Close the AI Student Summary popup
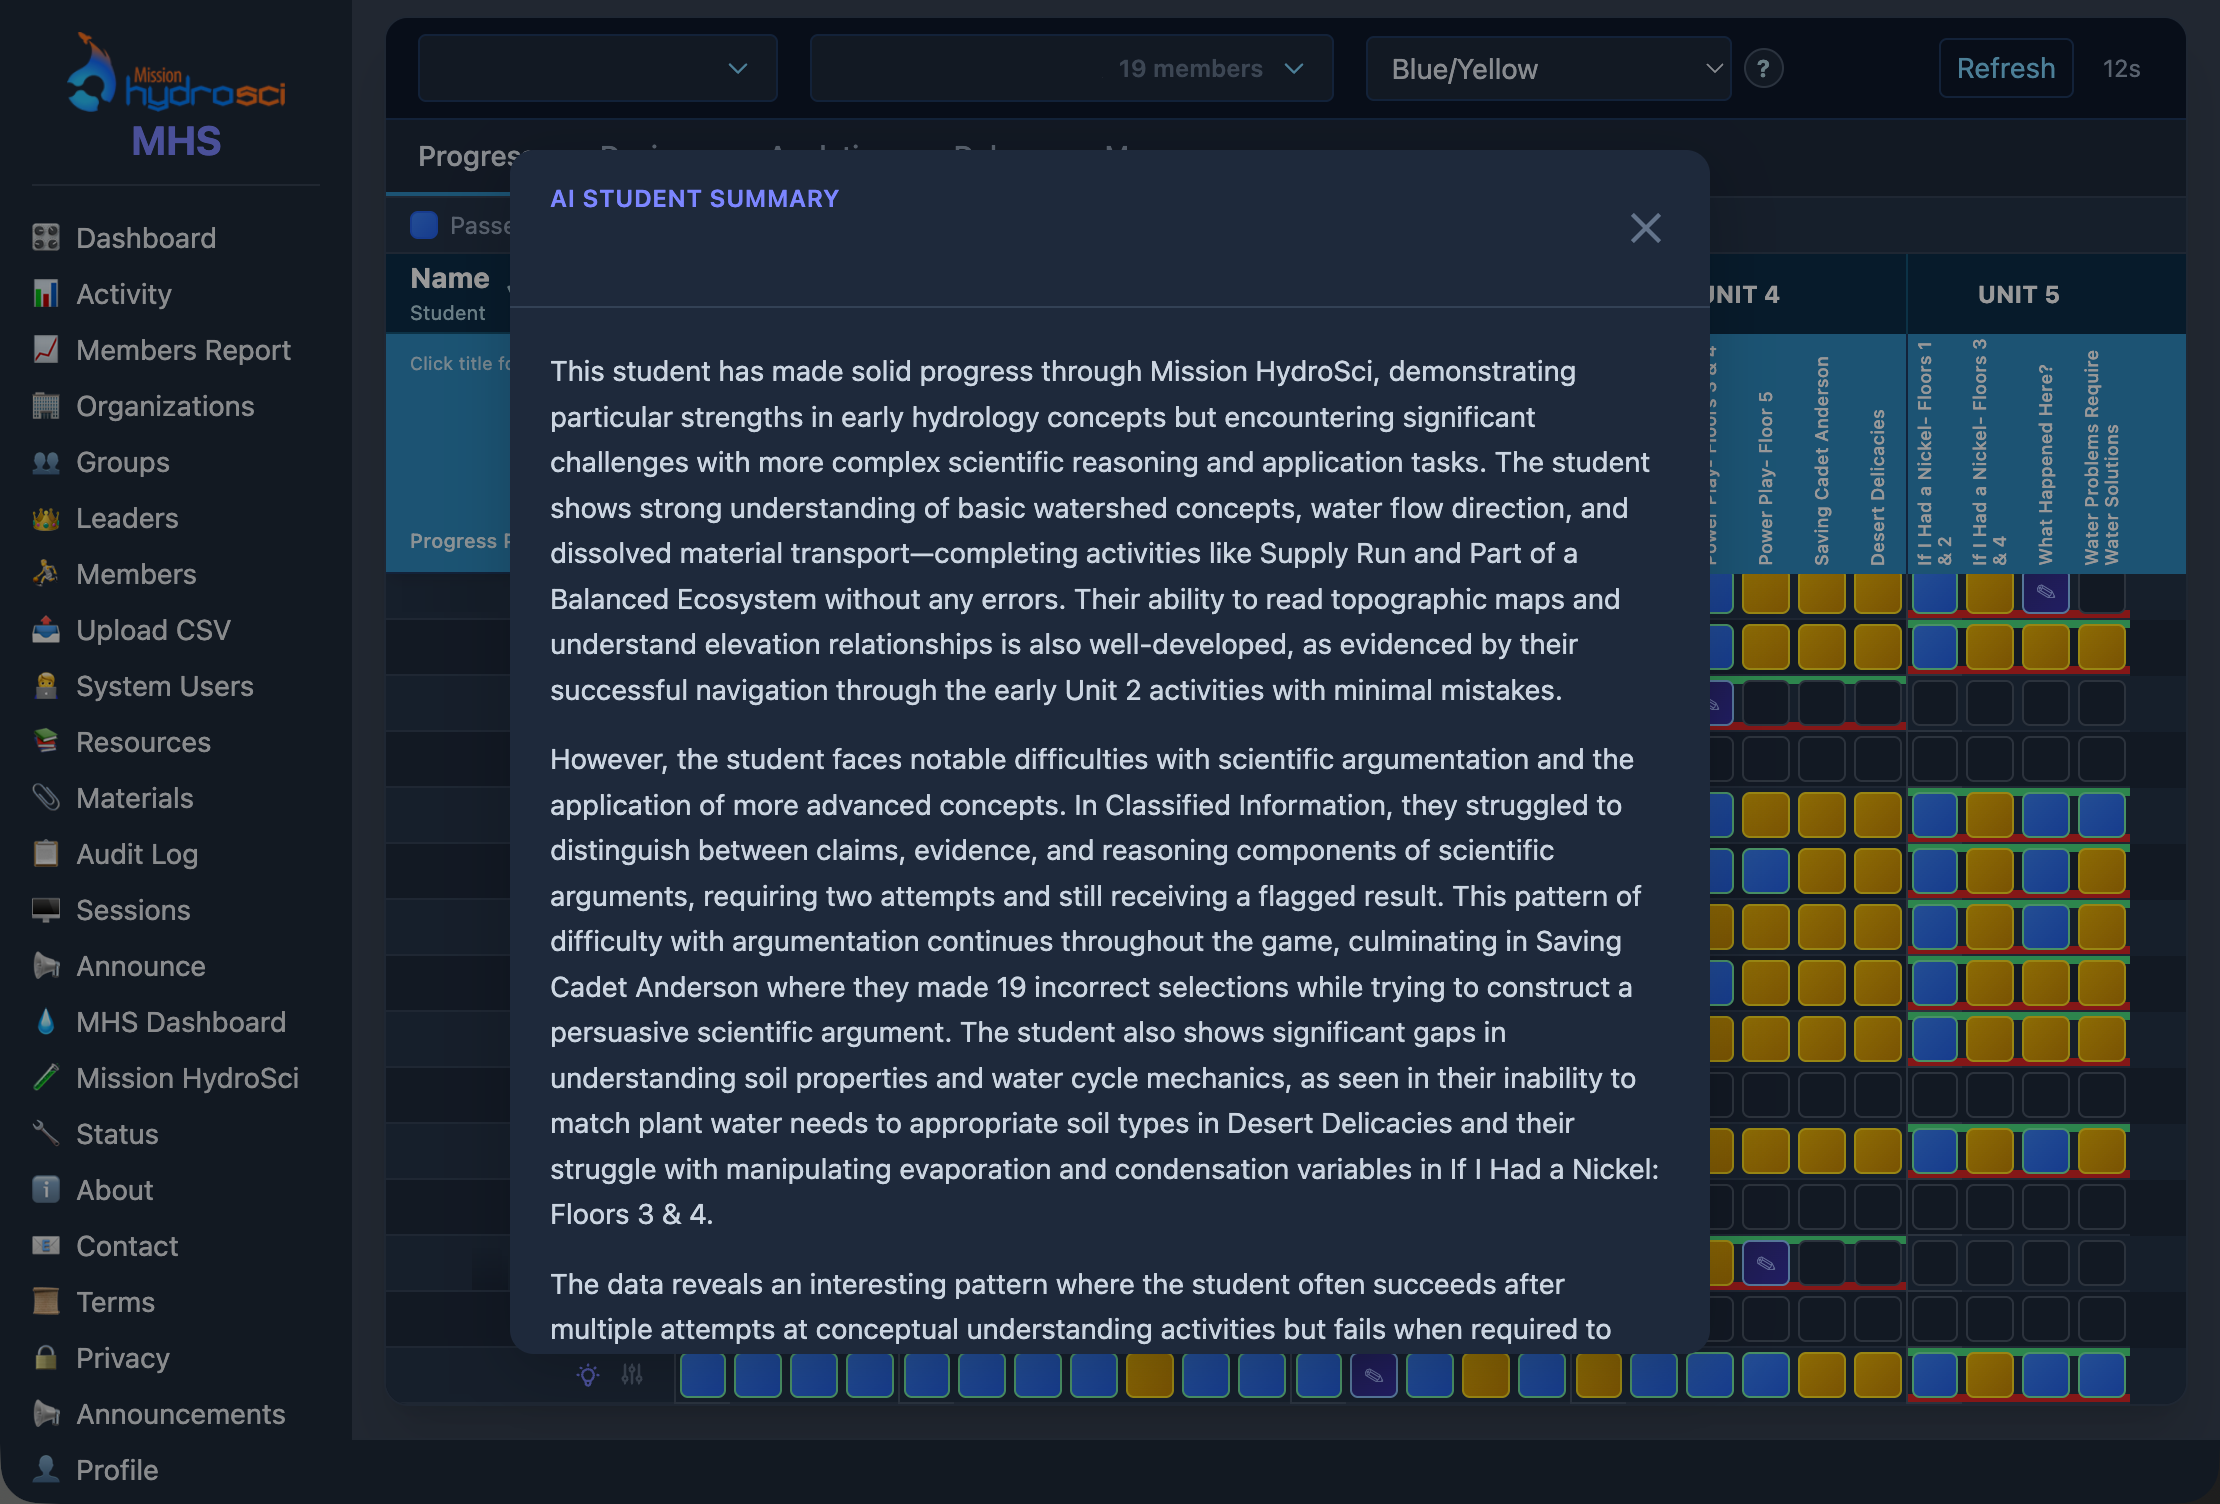The width and height of the screenshot is (2220, 1504). click(1645, 228)
